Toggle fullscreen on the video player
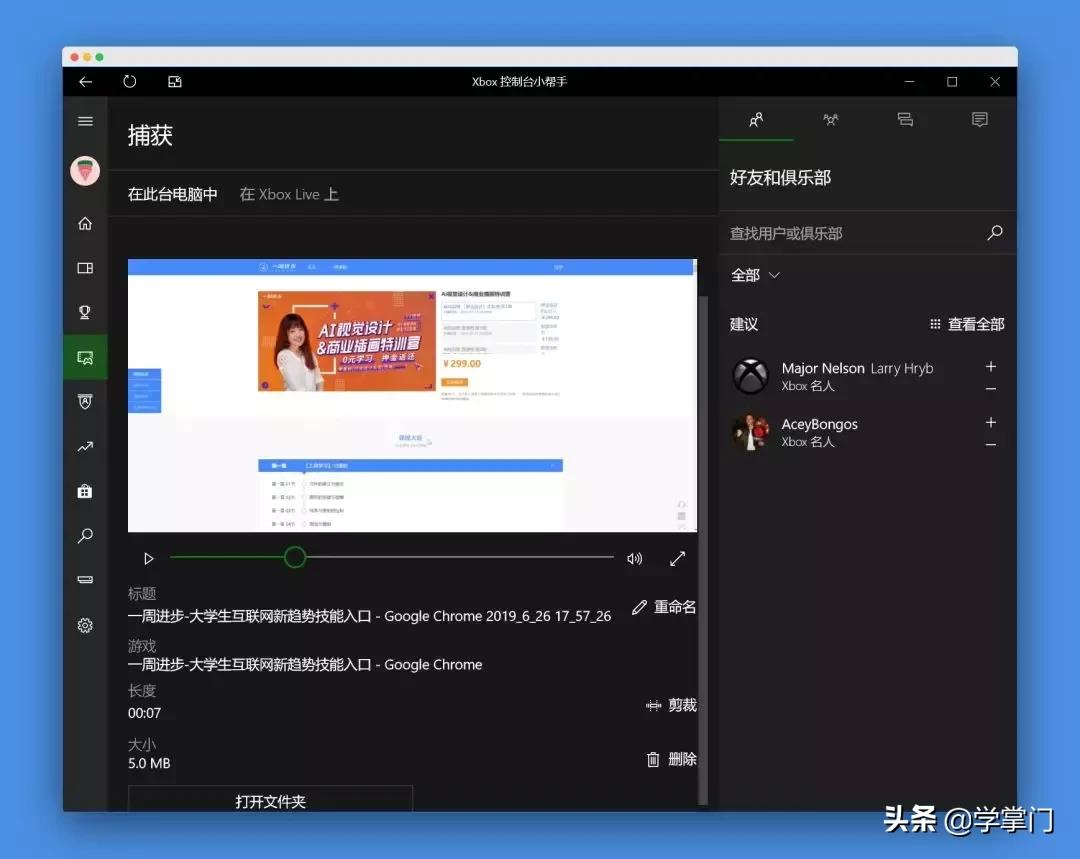The width and height of the screenshot is (1080, 859). pyautogui.click(x=678, y=558)
